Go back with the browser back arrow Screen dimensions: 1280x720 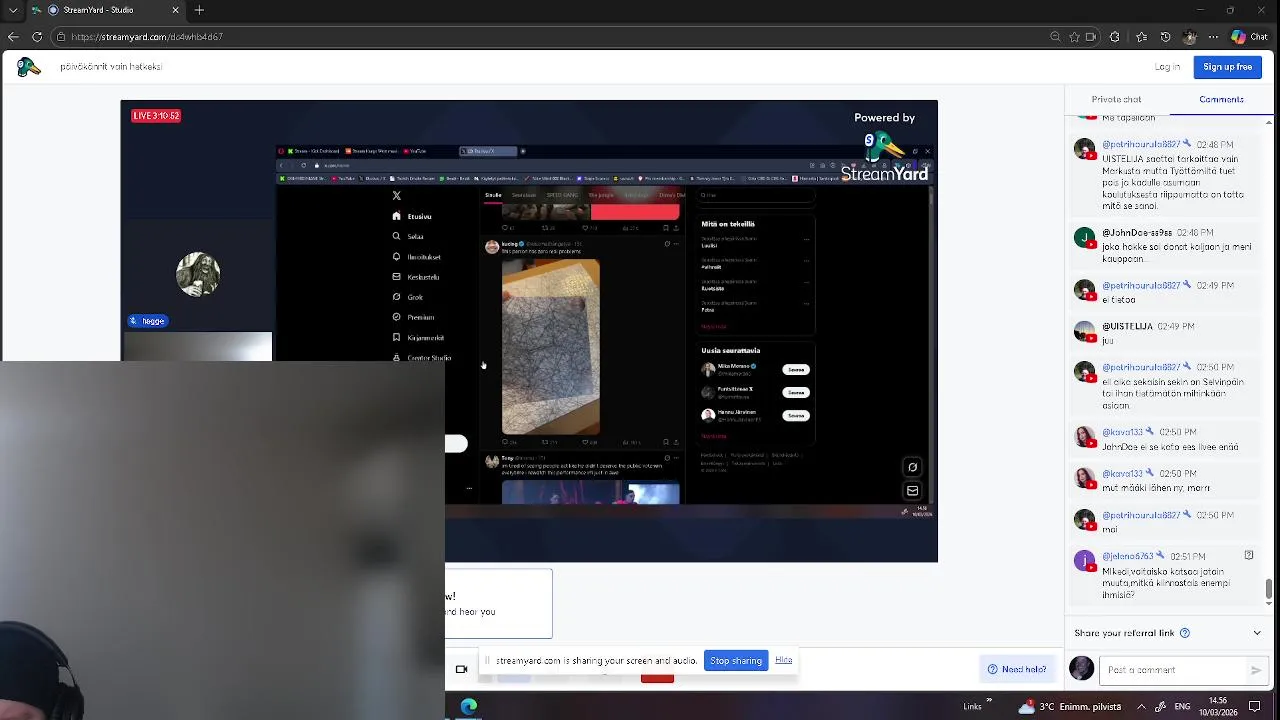[x=13, y=37]
